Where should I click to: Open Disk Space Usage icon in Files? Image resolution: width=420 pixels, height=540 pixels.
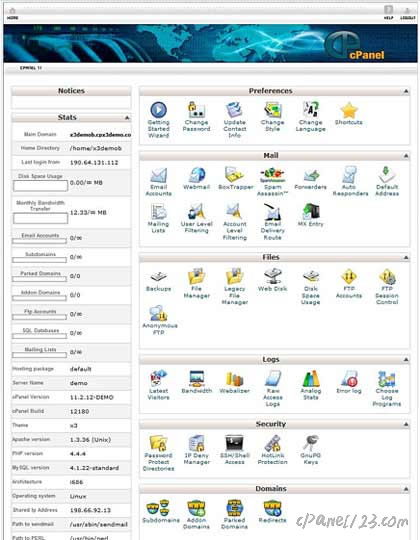(311, 286)
